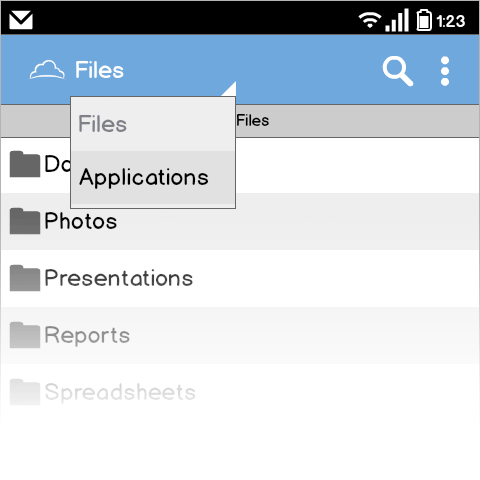Viewport: 480px width, 480px height.
Task: Tap the battery status icon
Action: click(x=424, y=20)
